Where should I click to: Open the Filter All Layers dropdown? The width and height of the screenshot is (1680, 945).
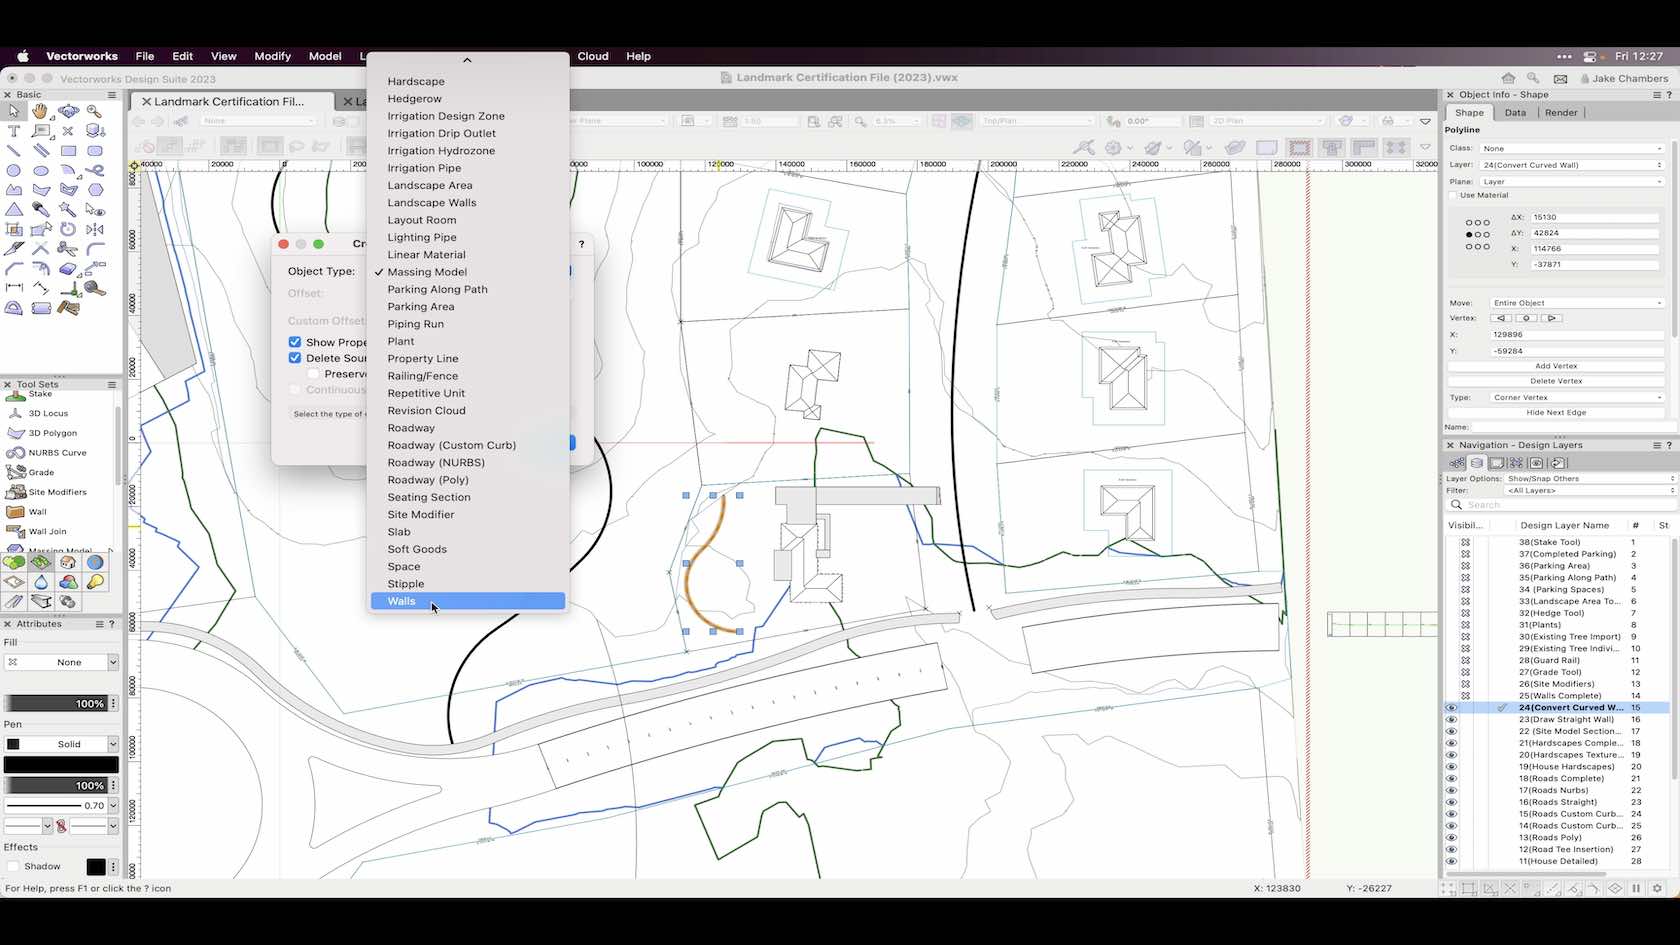point(1590,491)
